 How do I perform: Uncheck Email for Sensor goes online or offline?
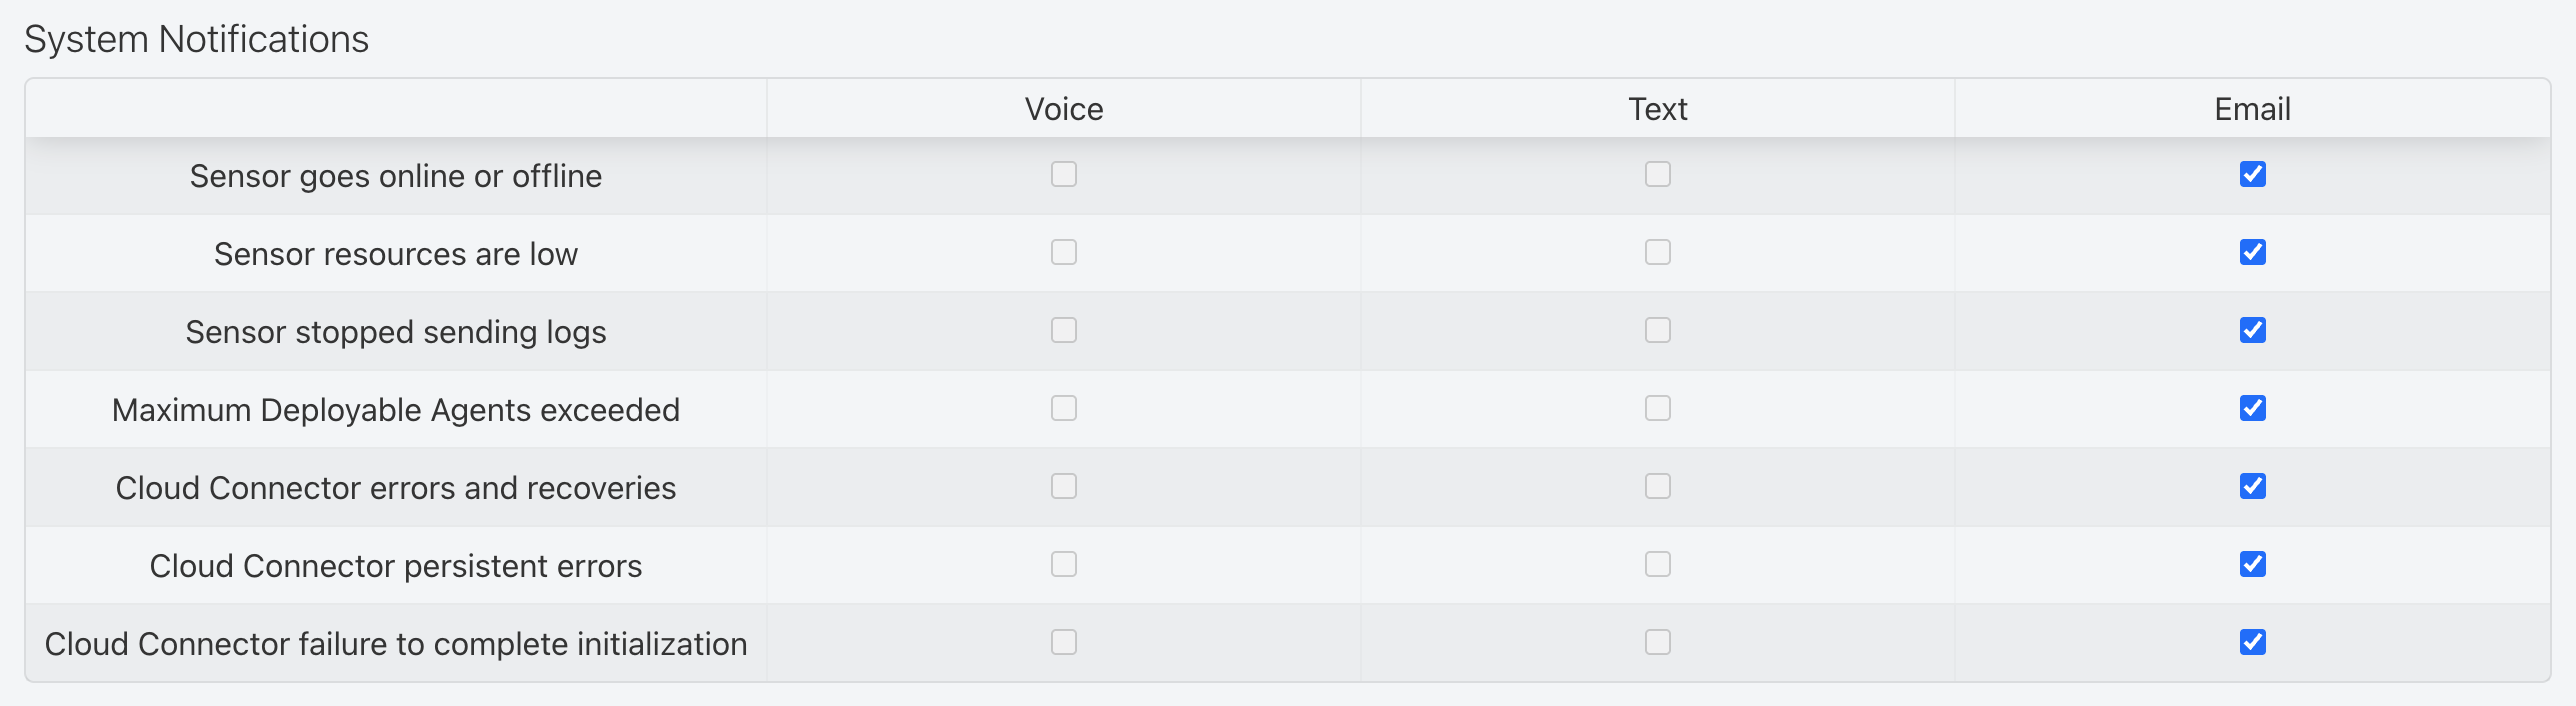[x=2253, y=174]
